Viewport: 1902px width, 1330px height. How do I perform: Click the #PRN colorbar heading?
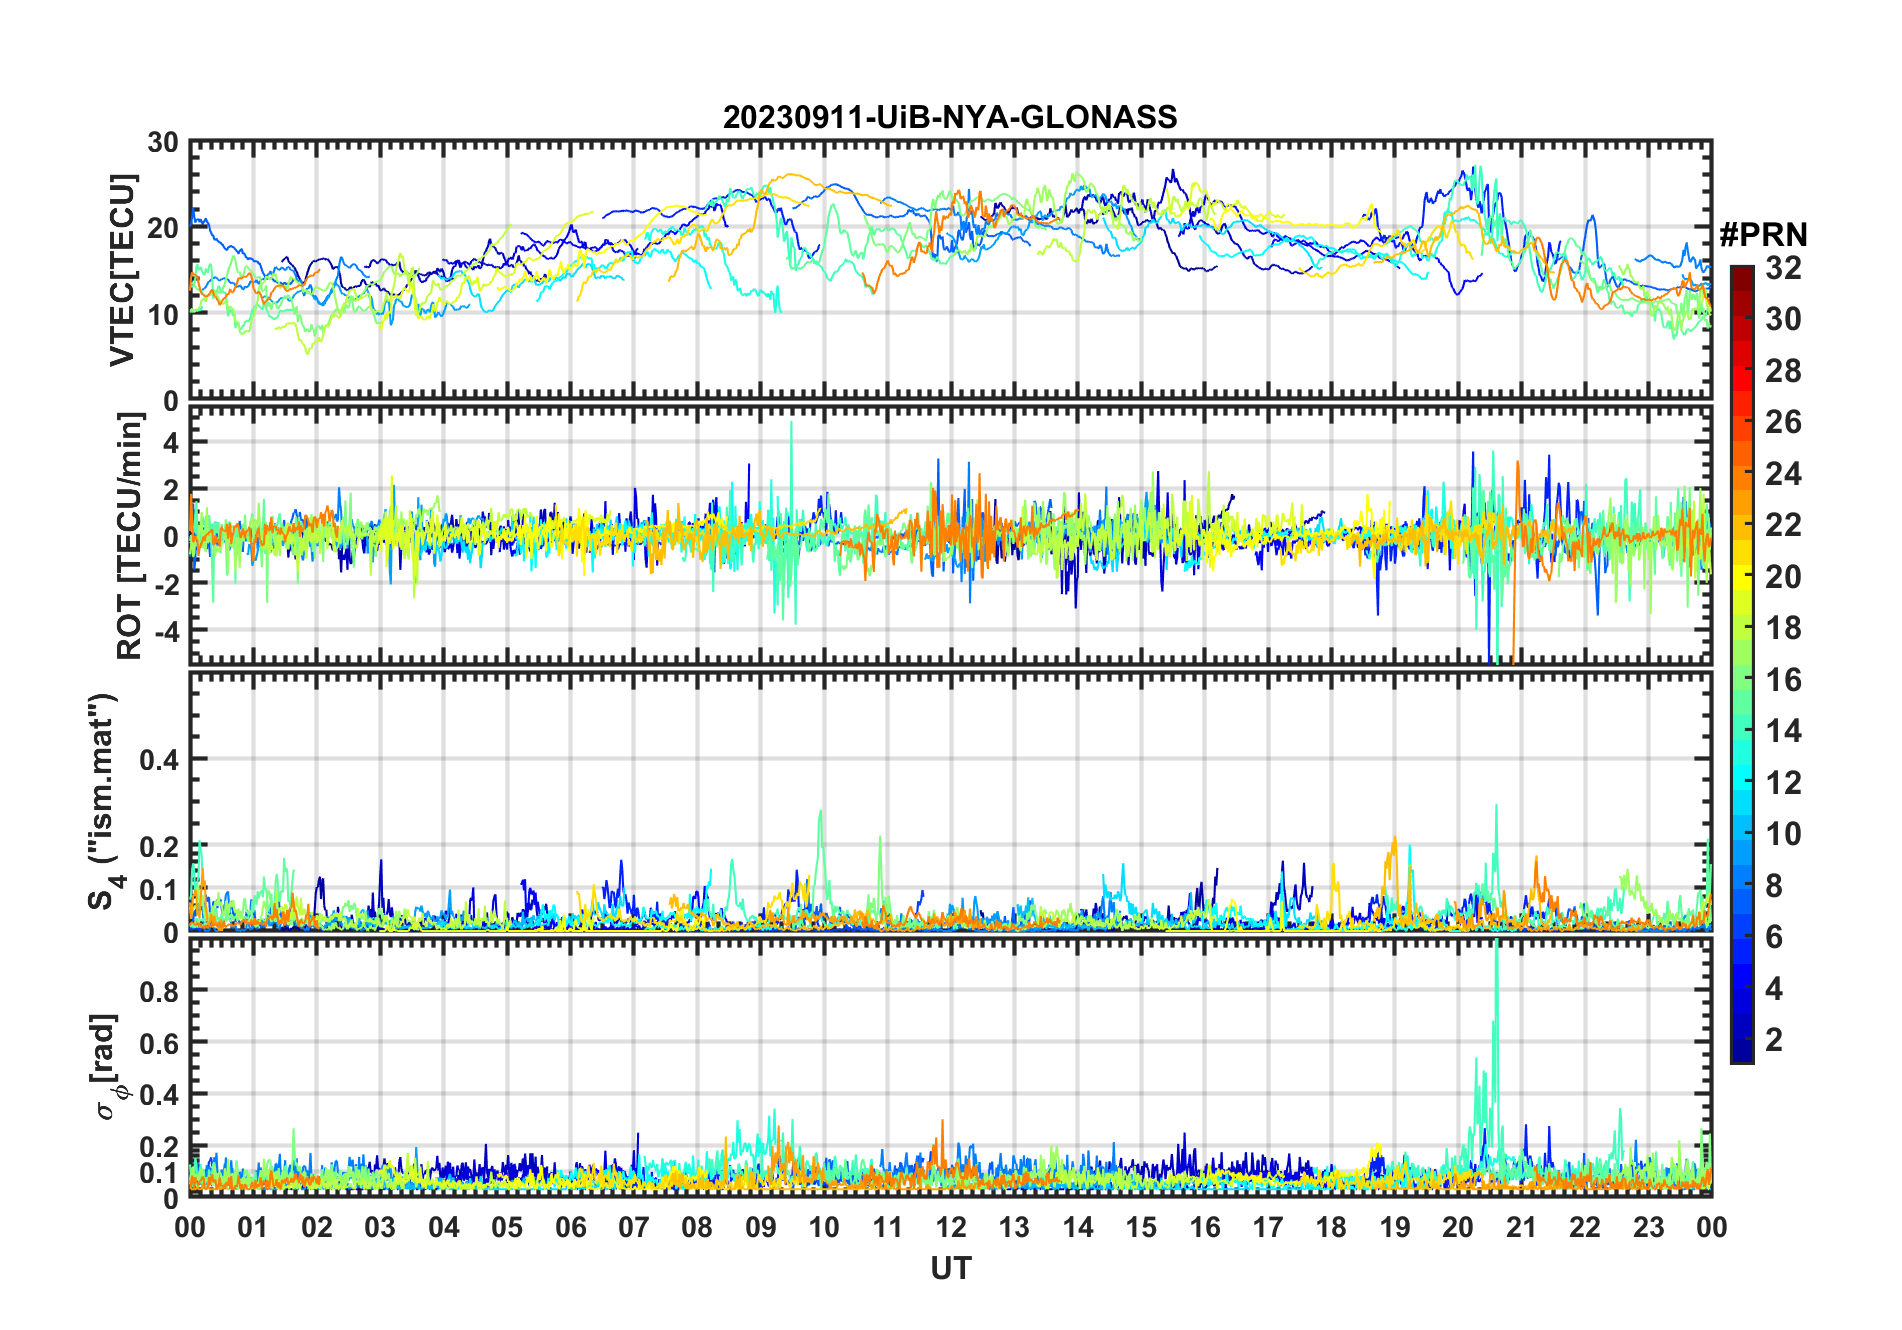1763,234
